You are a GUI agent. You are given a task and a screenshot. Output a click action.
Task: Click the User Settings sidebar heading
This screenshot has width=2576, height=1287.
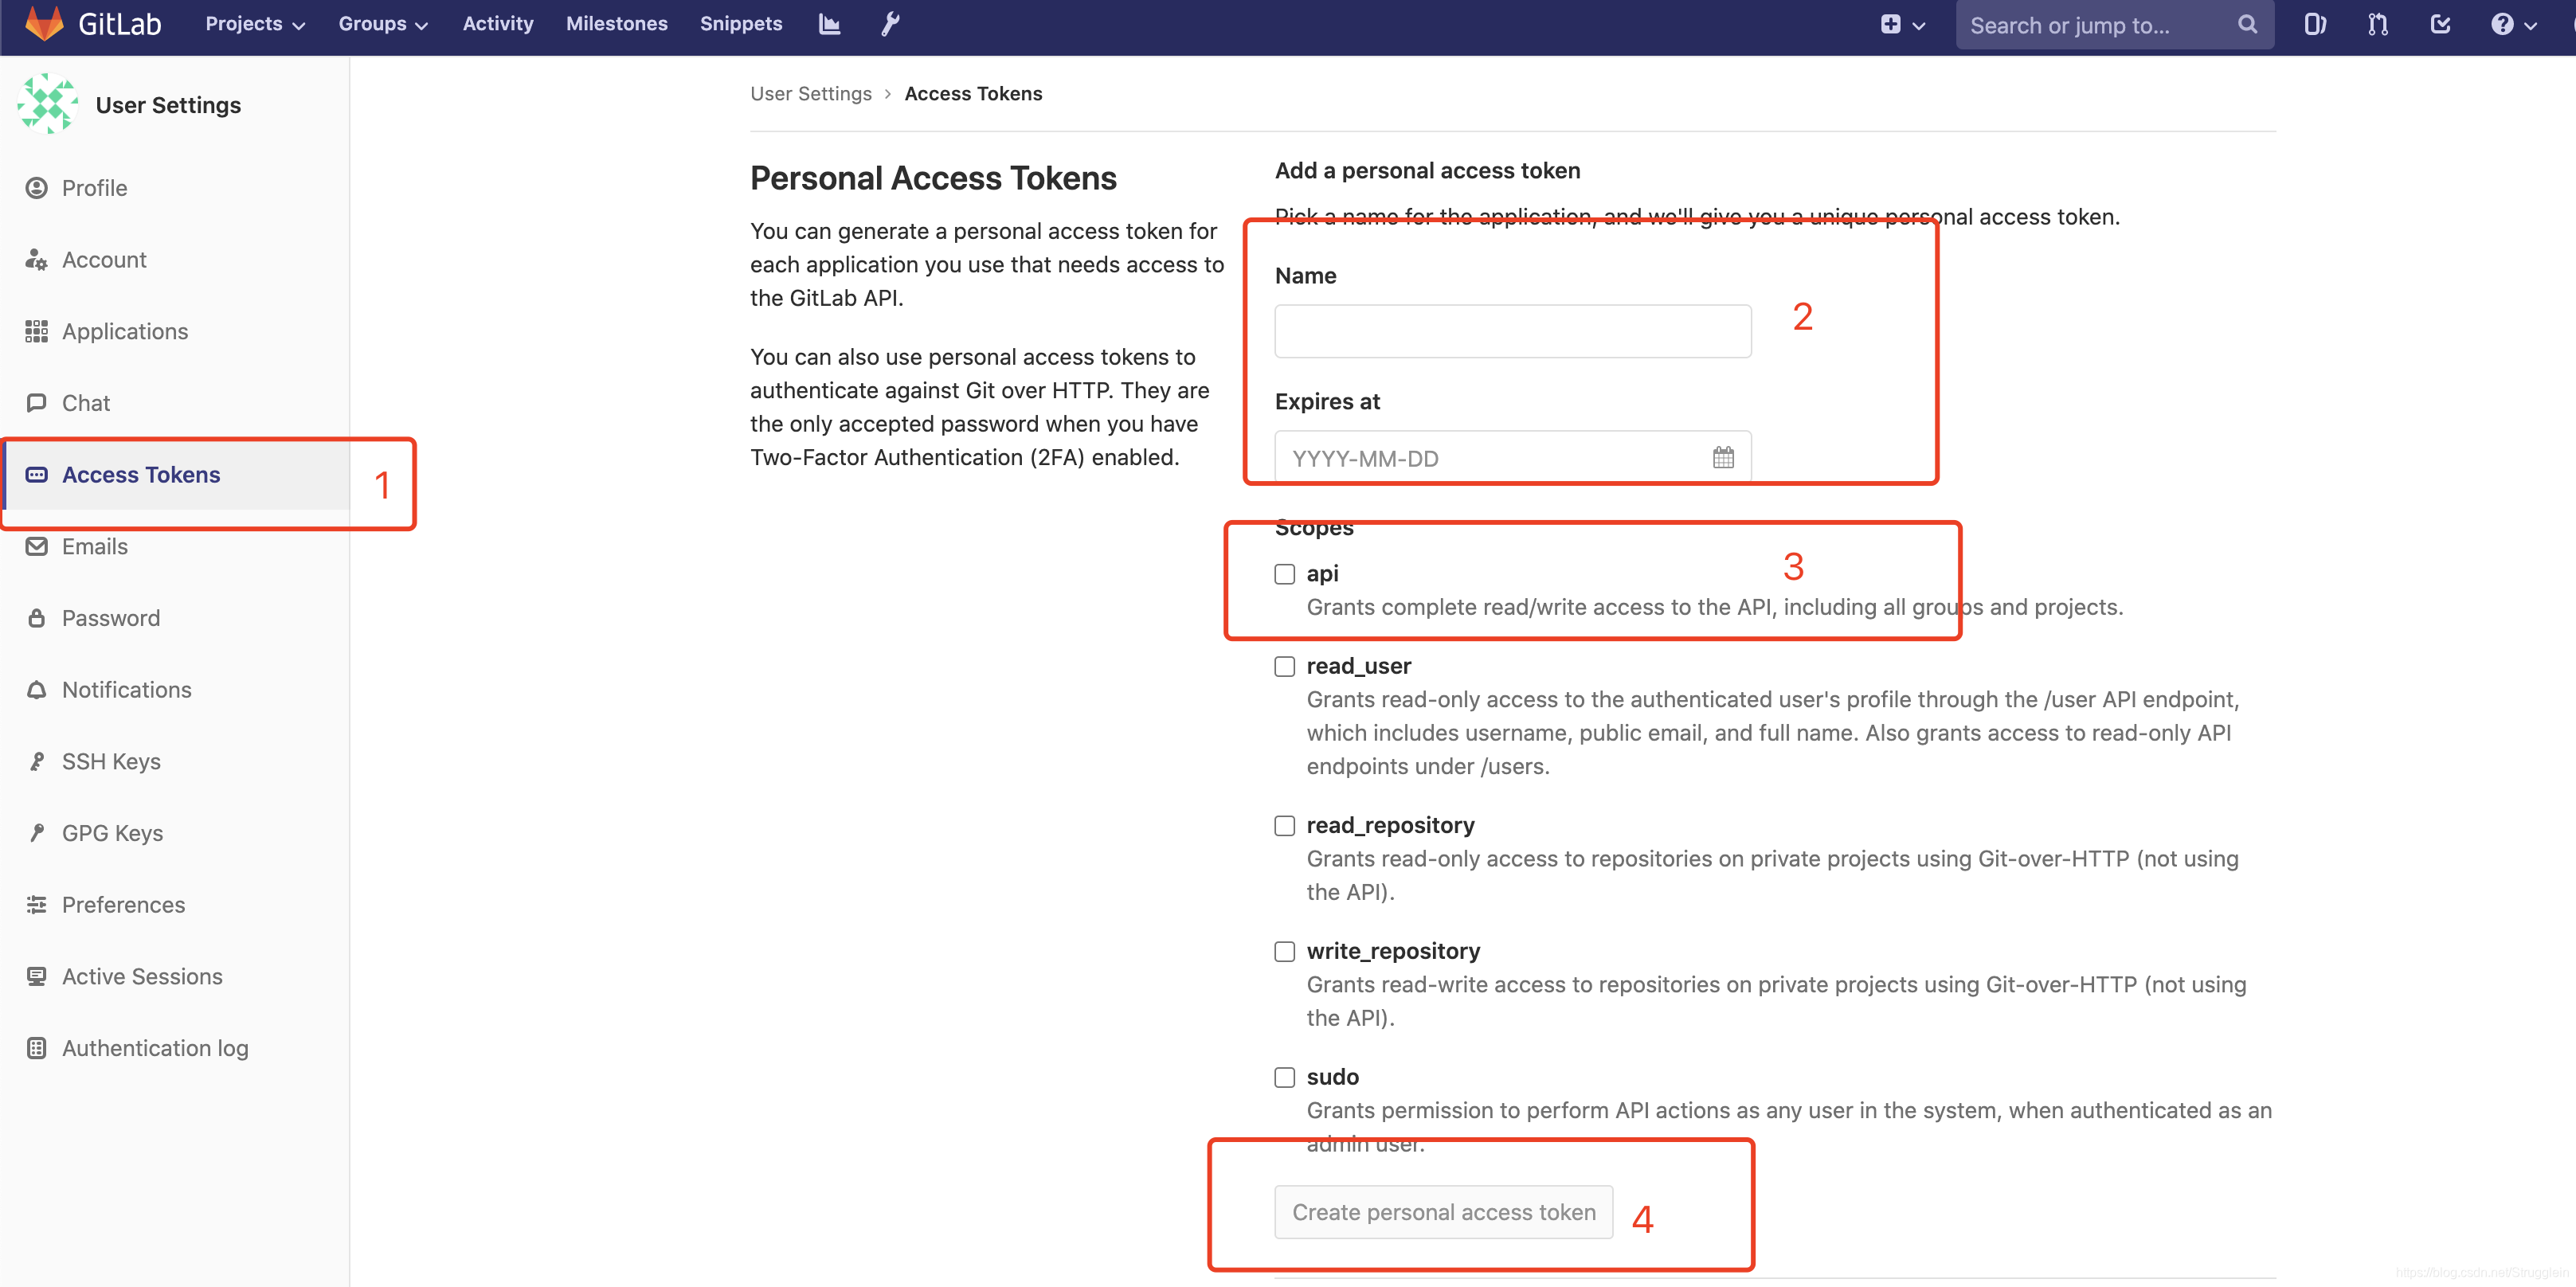(168, 105)
